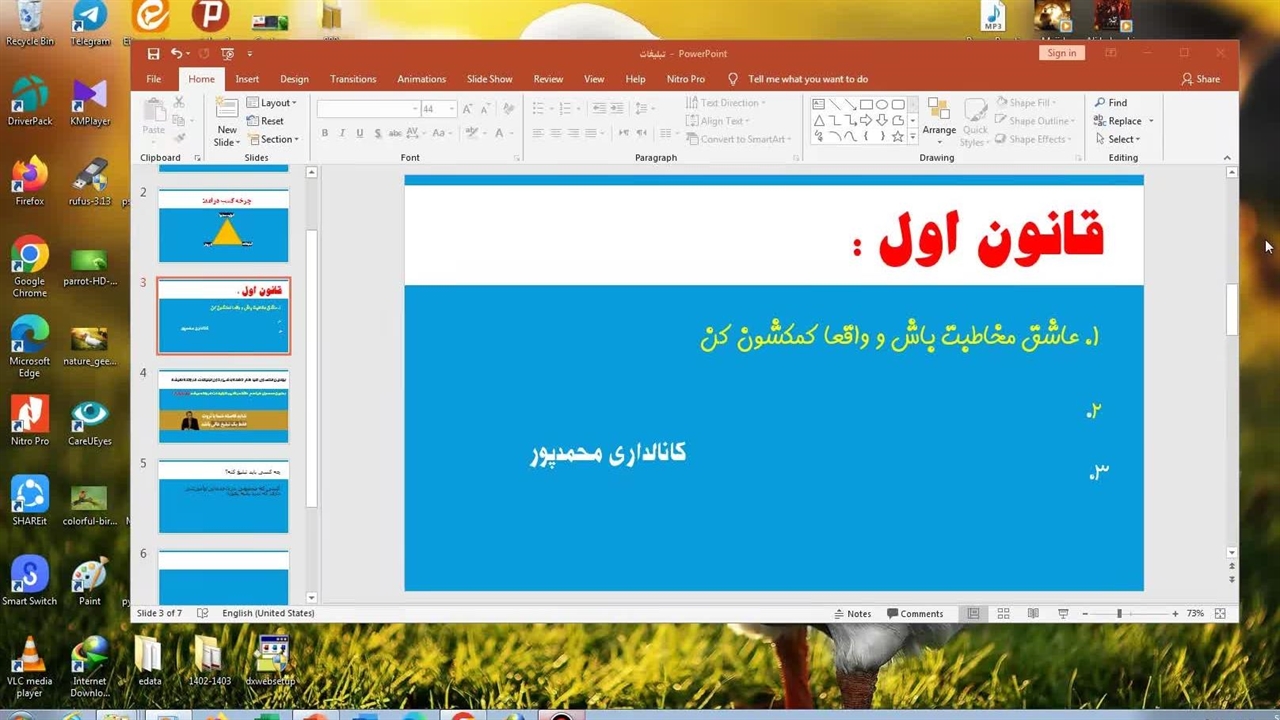Start presentation from beginning icon
1280x720 pixels.
[x=227, y=54]
